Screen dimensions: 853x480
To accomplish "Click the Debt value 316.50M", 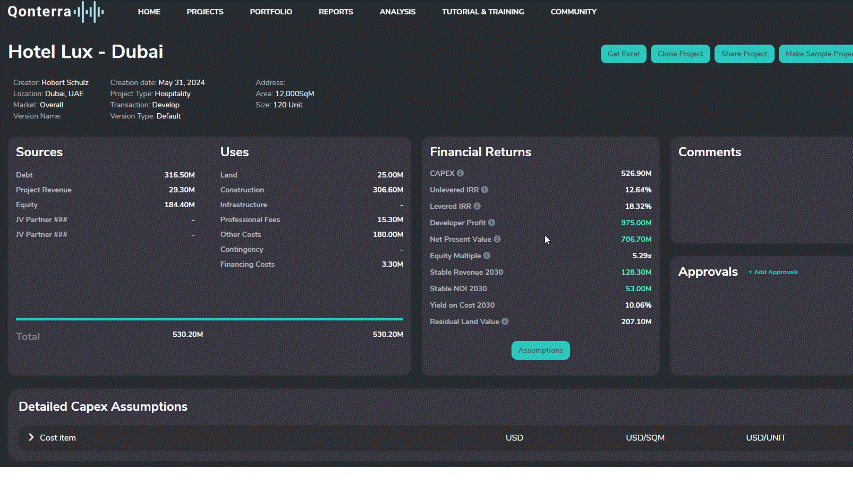I will pyautogui.click(x=180, y=175).
